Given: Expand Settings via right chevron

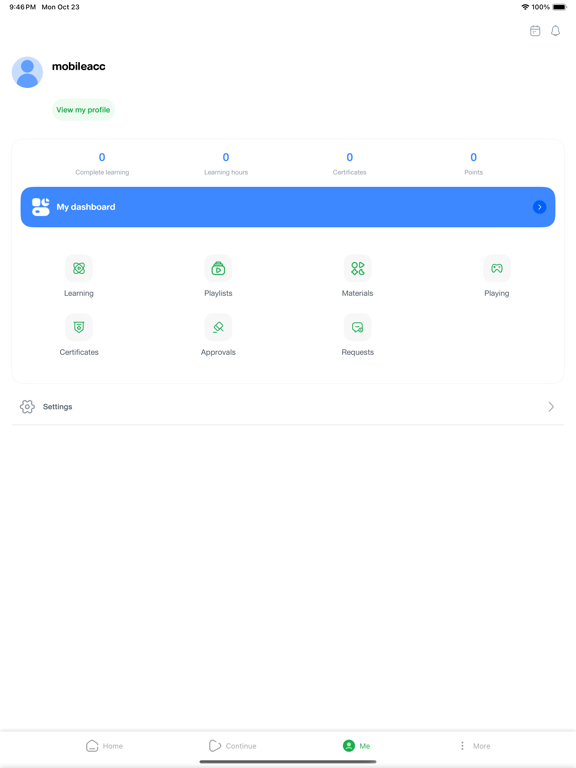Looking at the screenshot, I should point(551,407).
